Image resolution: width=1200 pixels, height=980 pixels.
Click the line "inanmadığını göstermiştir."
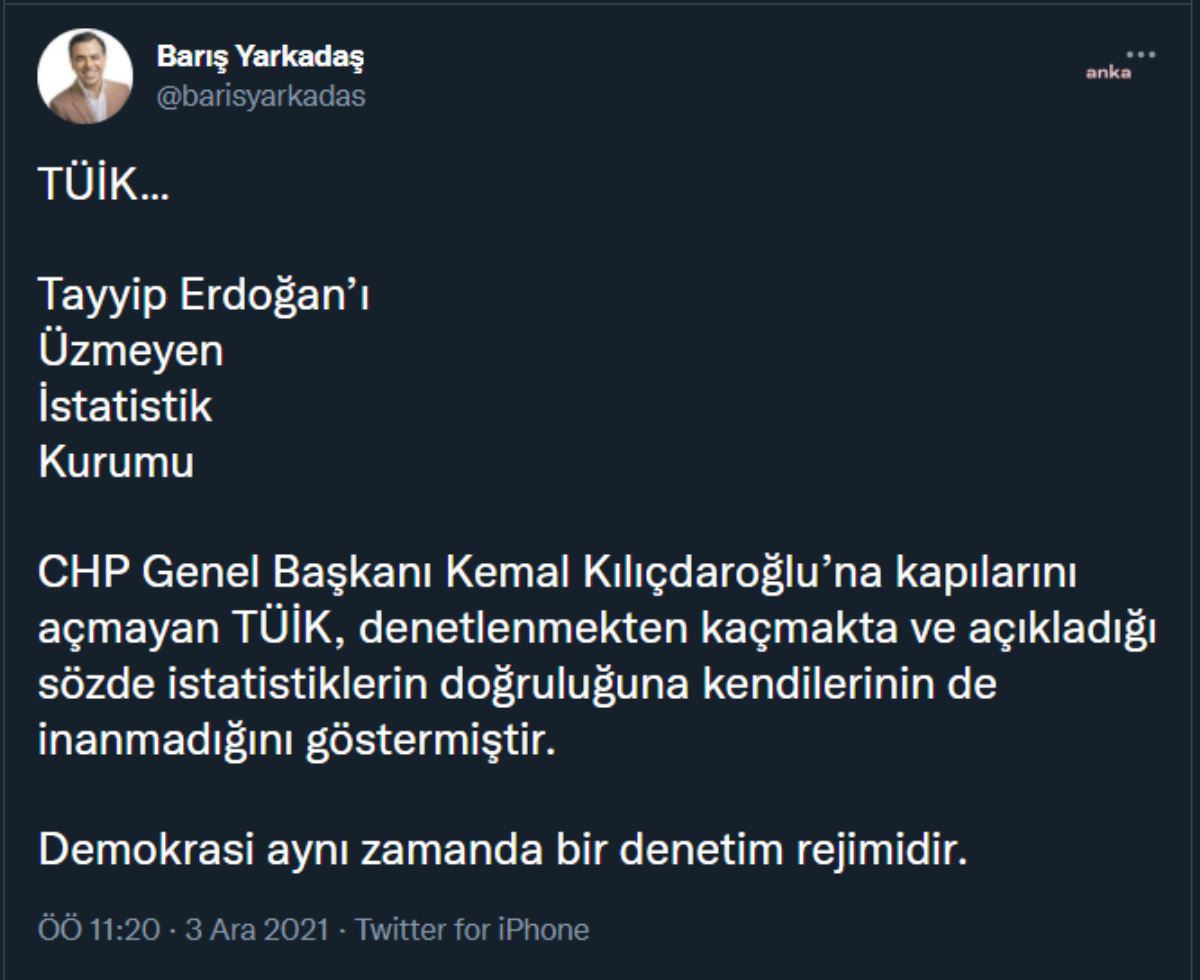(295, 742)
